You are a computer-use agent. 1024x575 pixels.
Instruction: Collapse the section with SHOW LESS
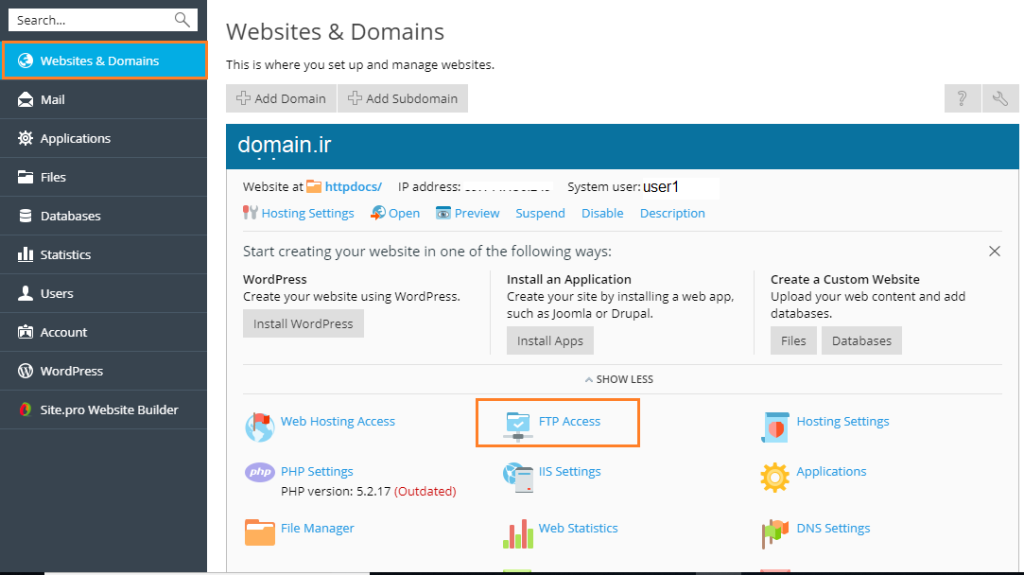(618, 380)
